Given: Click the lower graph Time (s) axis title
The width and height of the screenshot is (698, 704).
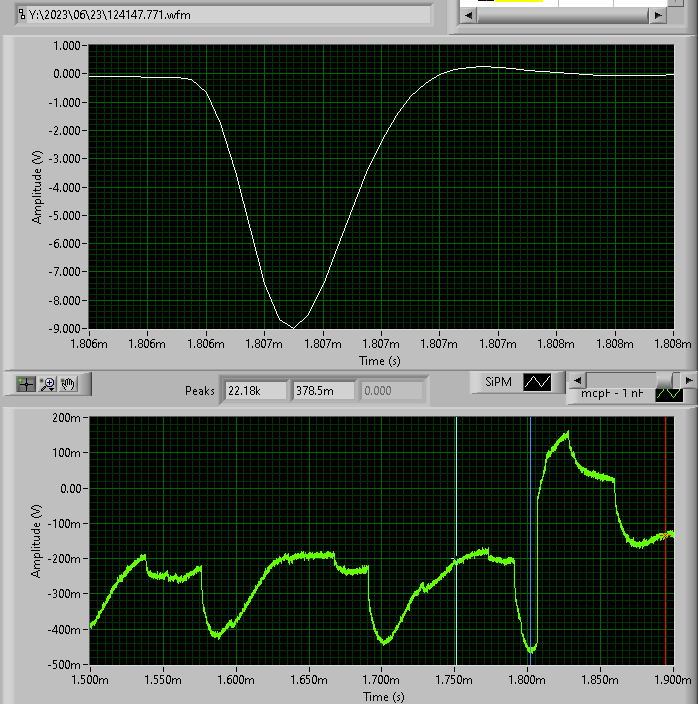Looking at the screenshot, I should [384, 697].
